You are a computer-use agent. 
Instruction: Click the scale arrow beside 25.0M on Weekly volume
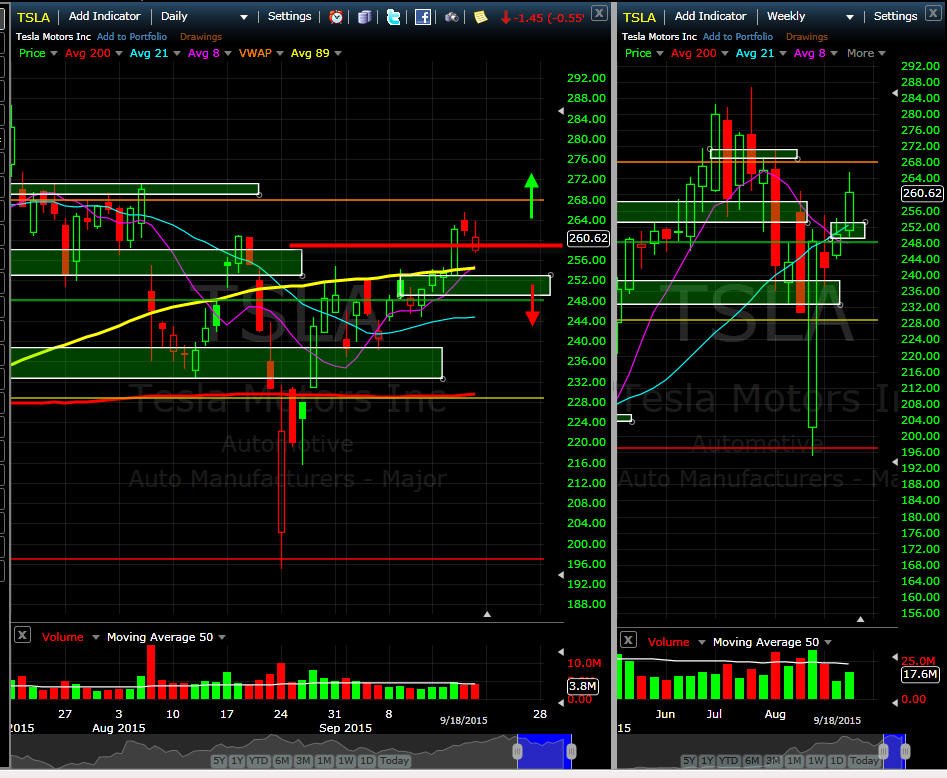point(894,657)
